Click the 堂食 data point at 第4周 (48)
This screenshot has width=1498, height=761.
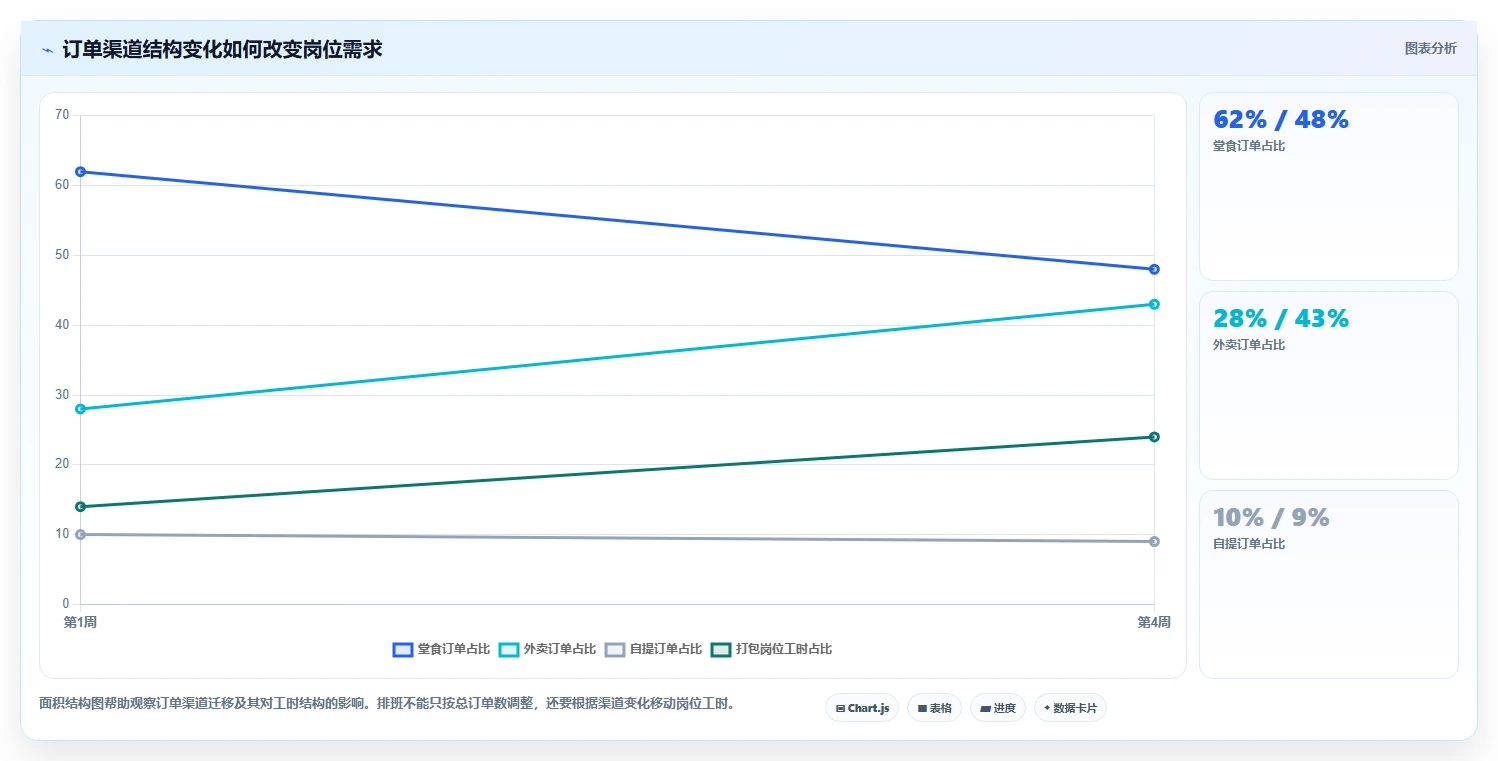click(x=1154, y=269)
